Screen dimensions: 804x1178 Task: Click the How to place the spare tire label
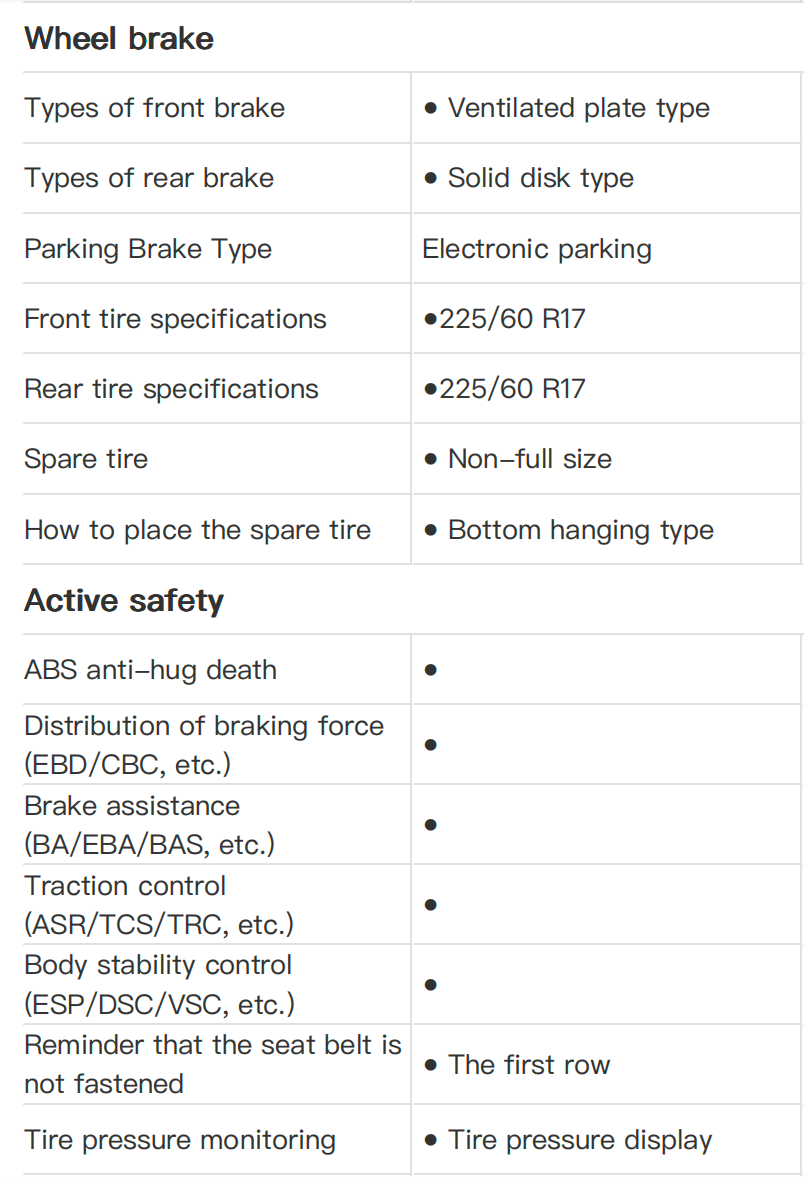coord(198,530)
